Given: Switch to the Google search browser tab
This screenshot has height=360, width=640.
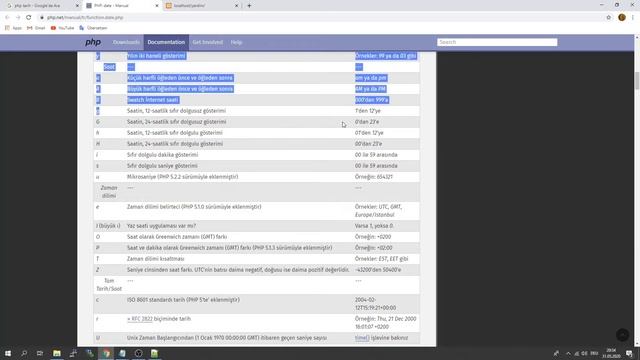Looking at the screenshot, I should [x=41, y=6].
